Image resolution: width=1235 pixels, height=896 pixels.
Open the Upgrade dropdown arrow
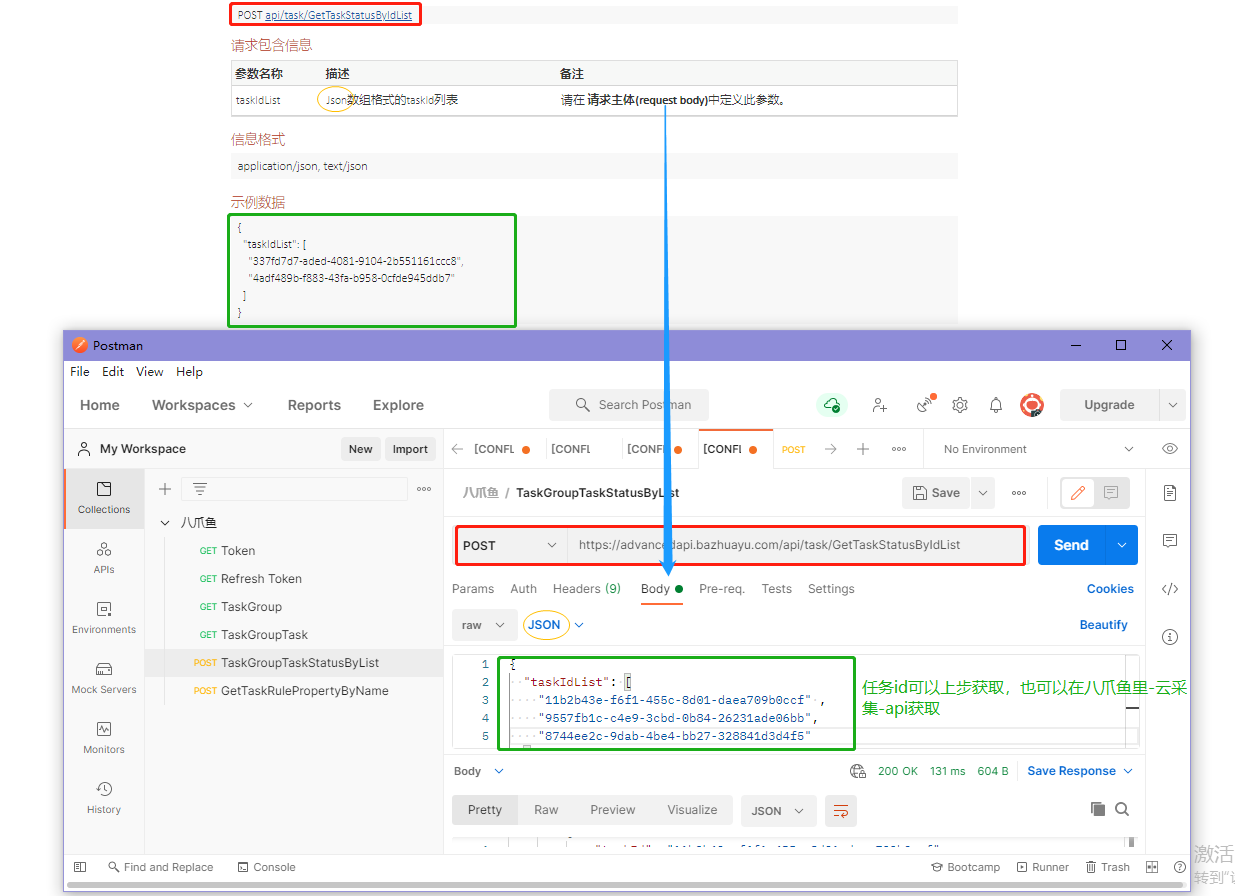1172,405
